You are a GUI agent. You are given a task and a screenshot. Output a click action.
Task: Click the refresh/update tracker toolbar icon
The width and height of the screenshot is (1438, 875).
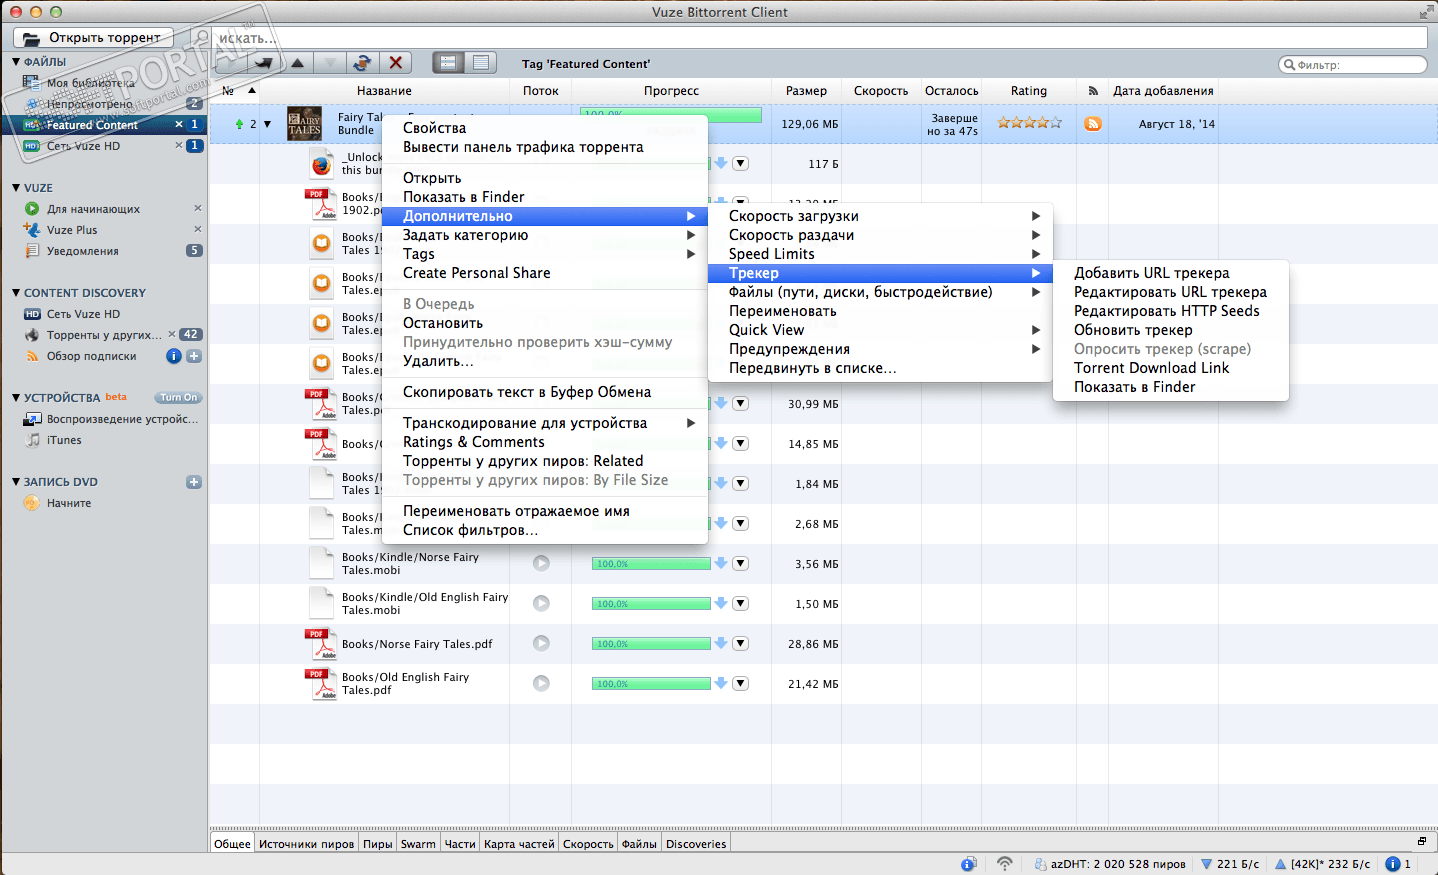pos(362,62)
